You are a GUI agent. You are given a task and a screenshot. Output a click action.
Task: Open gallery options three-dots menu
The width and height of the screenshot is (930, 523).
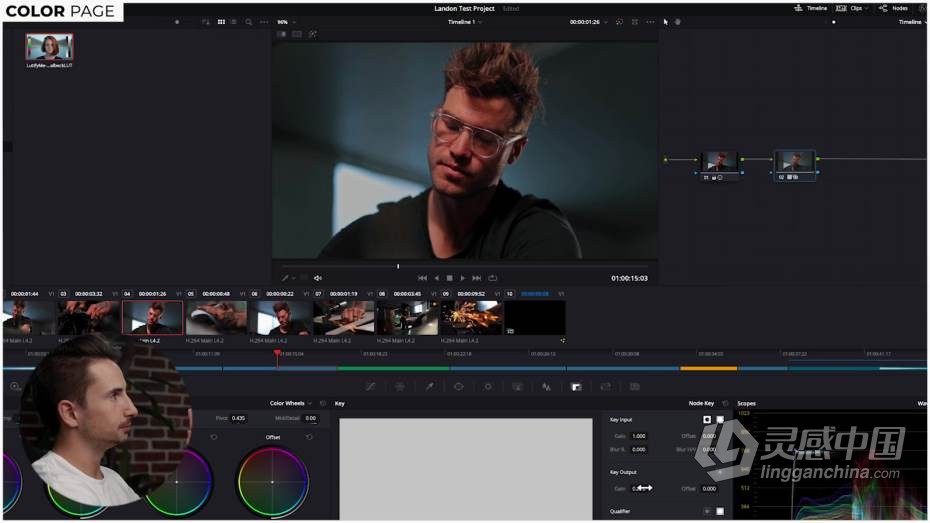(264, 22)
